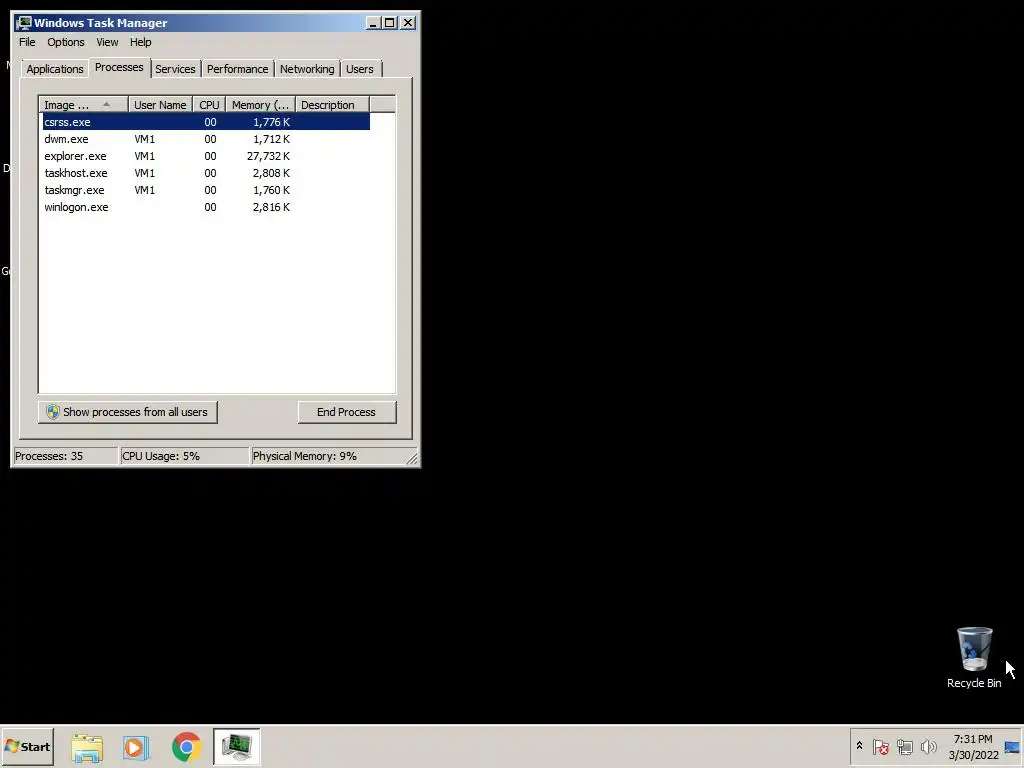
Task: Minimize the Task Manager window
Action: tap(373, 23)
